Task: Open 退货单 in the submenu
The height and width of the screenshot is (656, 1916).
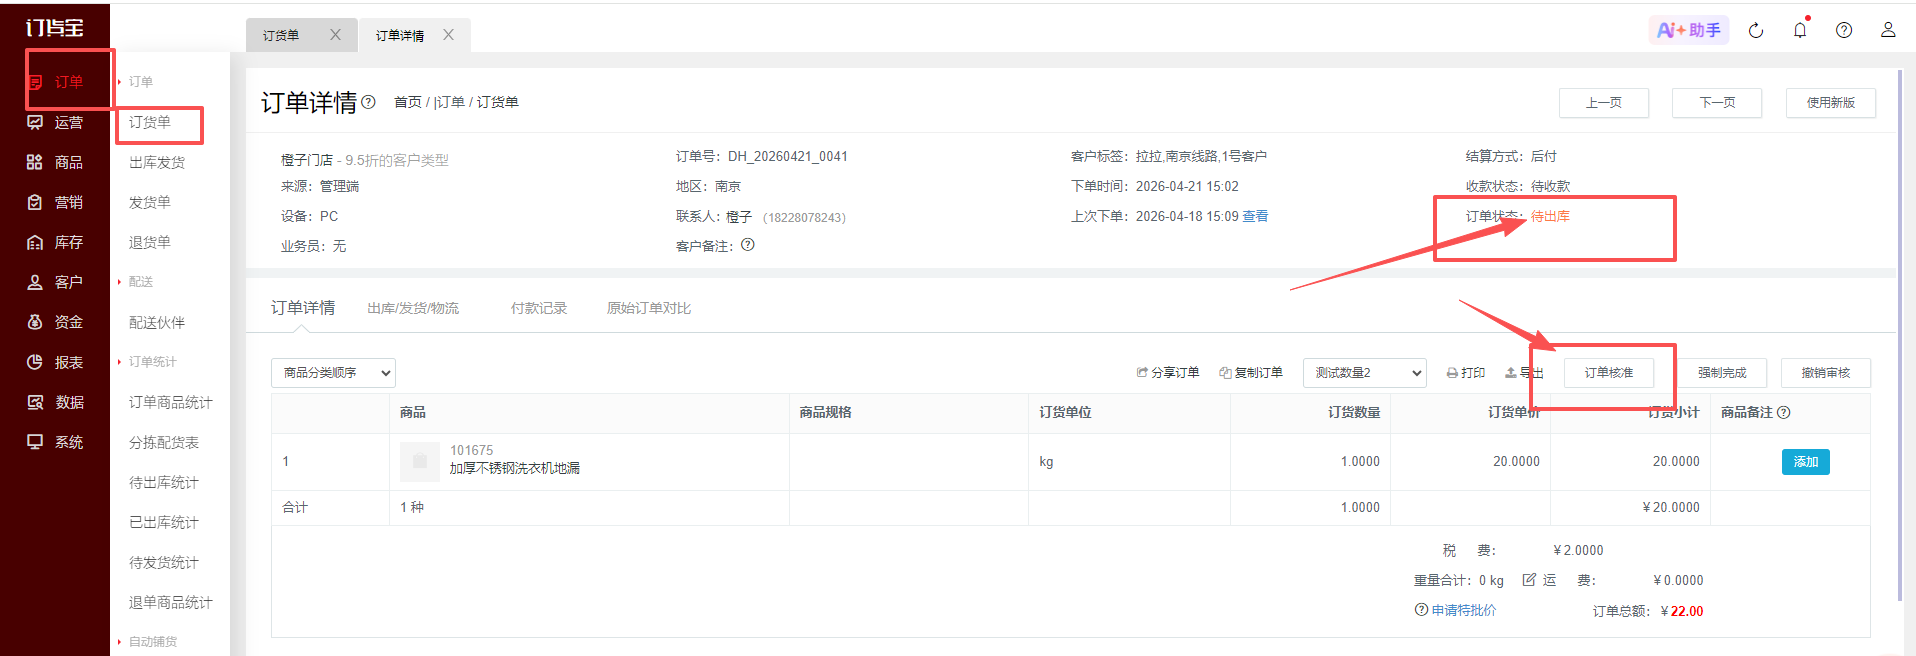Action: (150, 242)
